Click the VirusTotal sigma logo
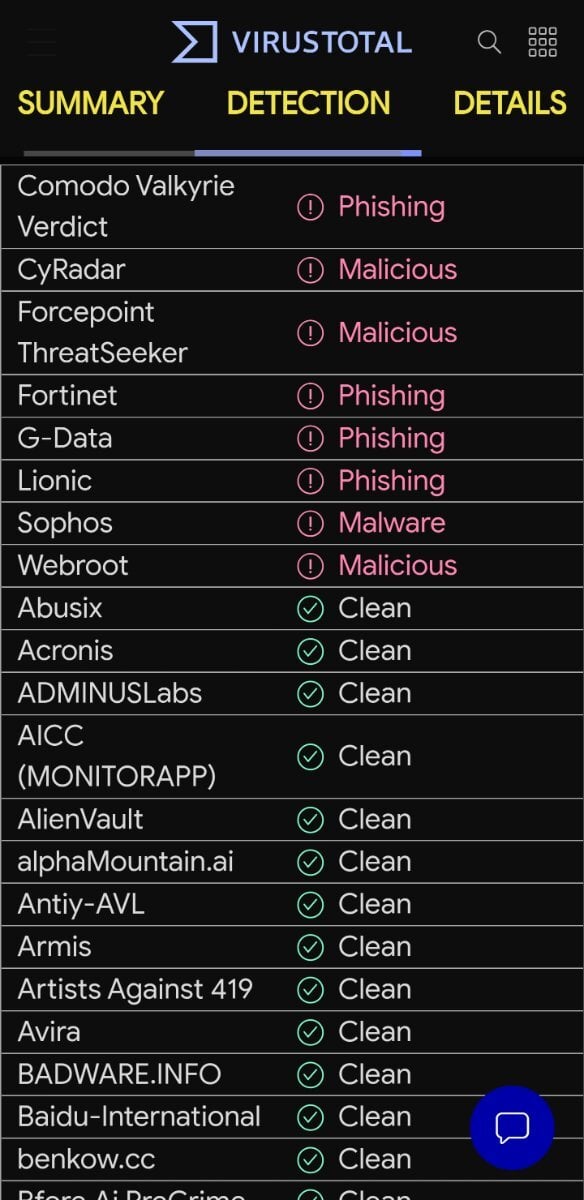Image resolution: width=584 pixels, height=1200 pixels. click(x=195, y=42)
